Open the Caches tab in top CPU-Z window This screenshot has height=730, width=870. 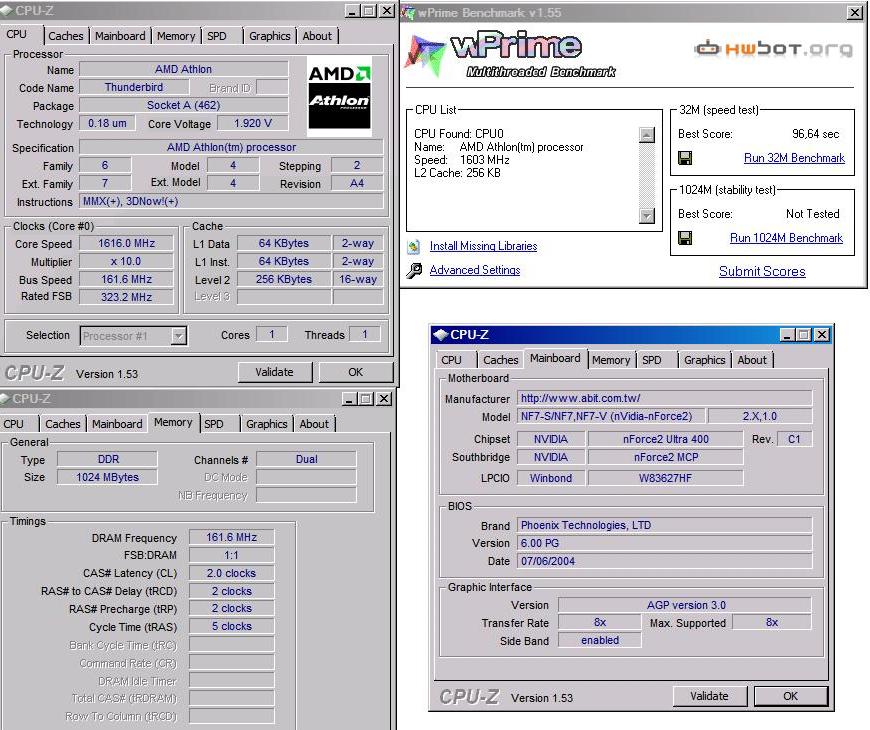(x=65, y=36)
